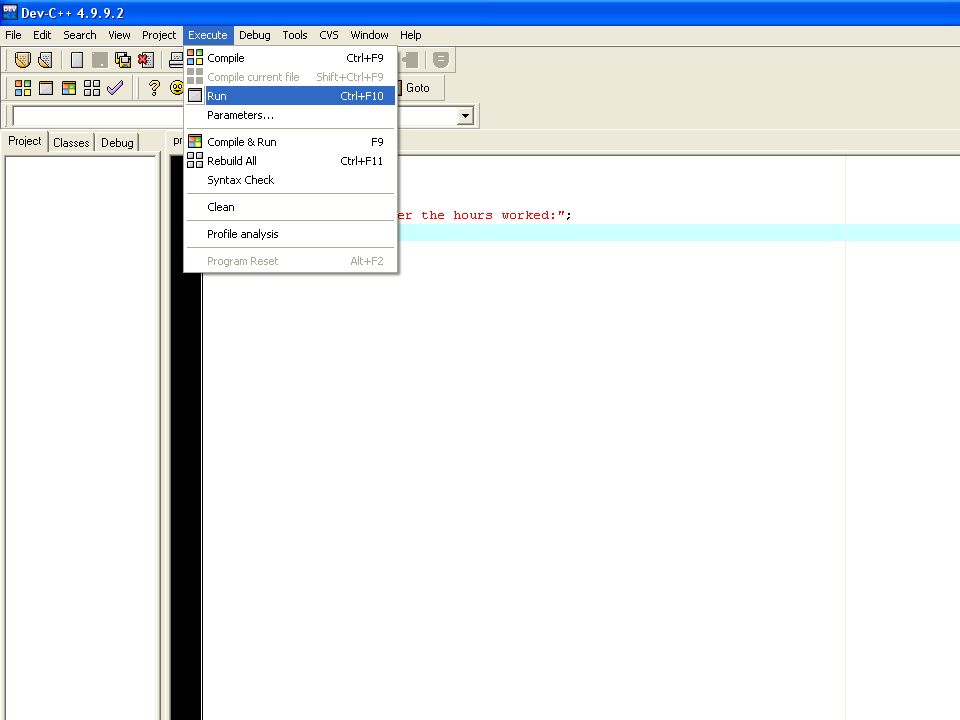Click the colorful icon beside Compile & Run
The height and width of the screenshot is (720, 960).
click(x=195, y=141)
